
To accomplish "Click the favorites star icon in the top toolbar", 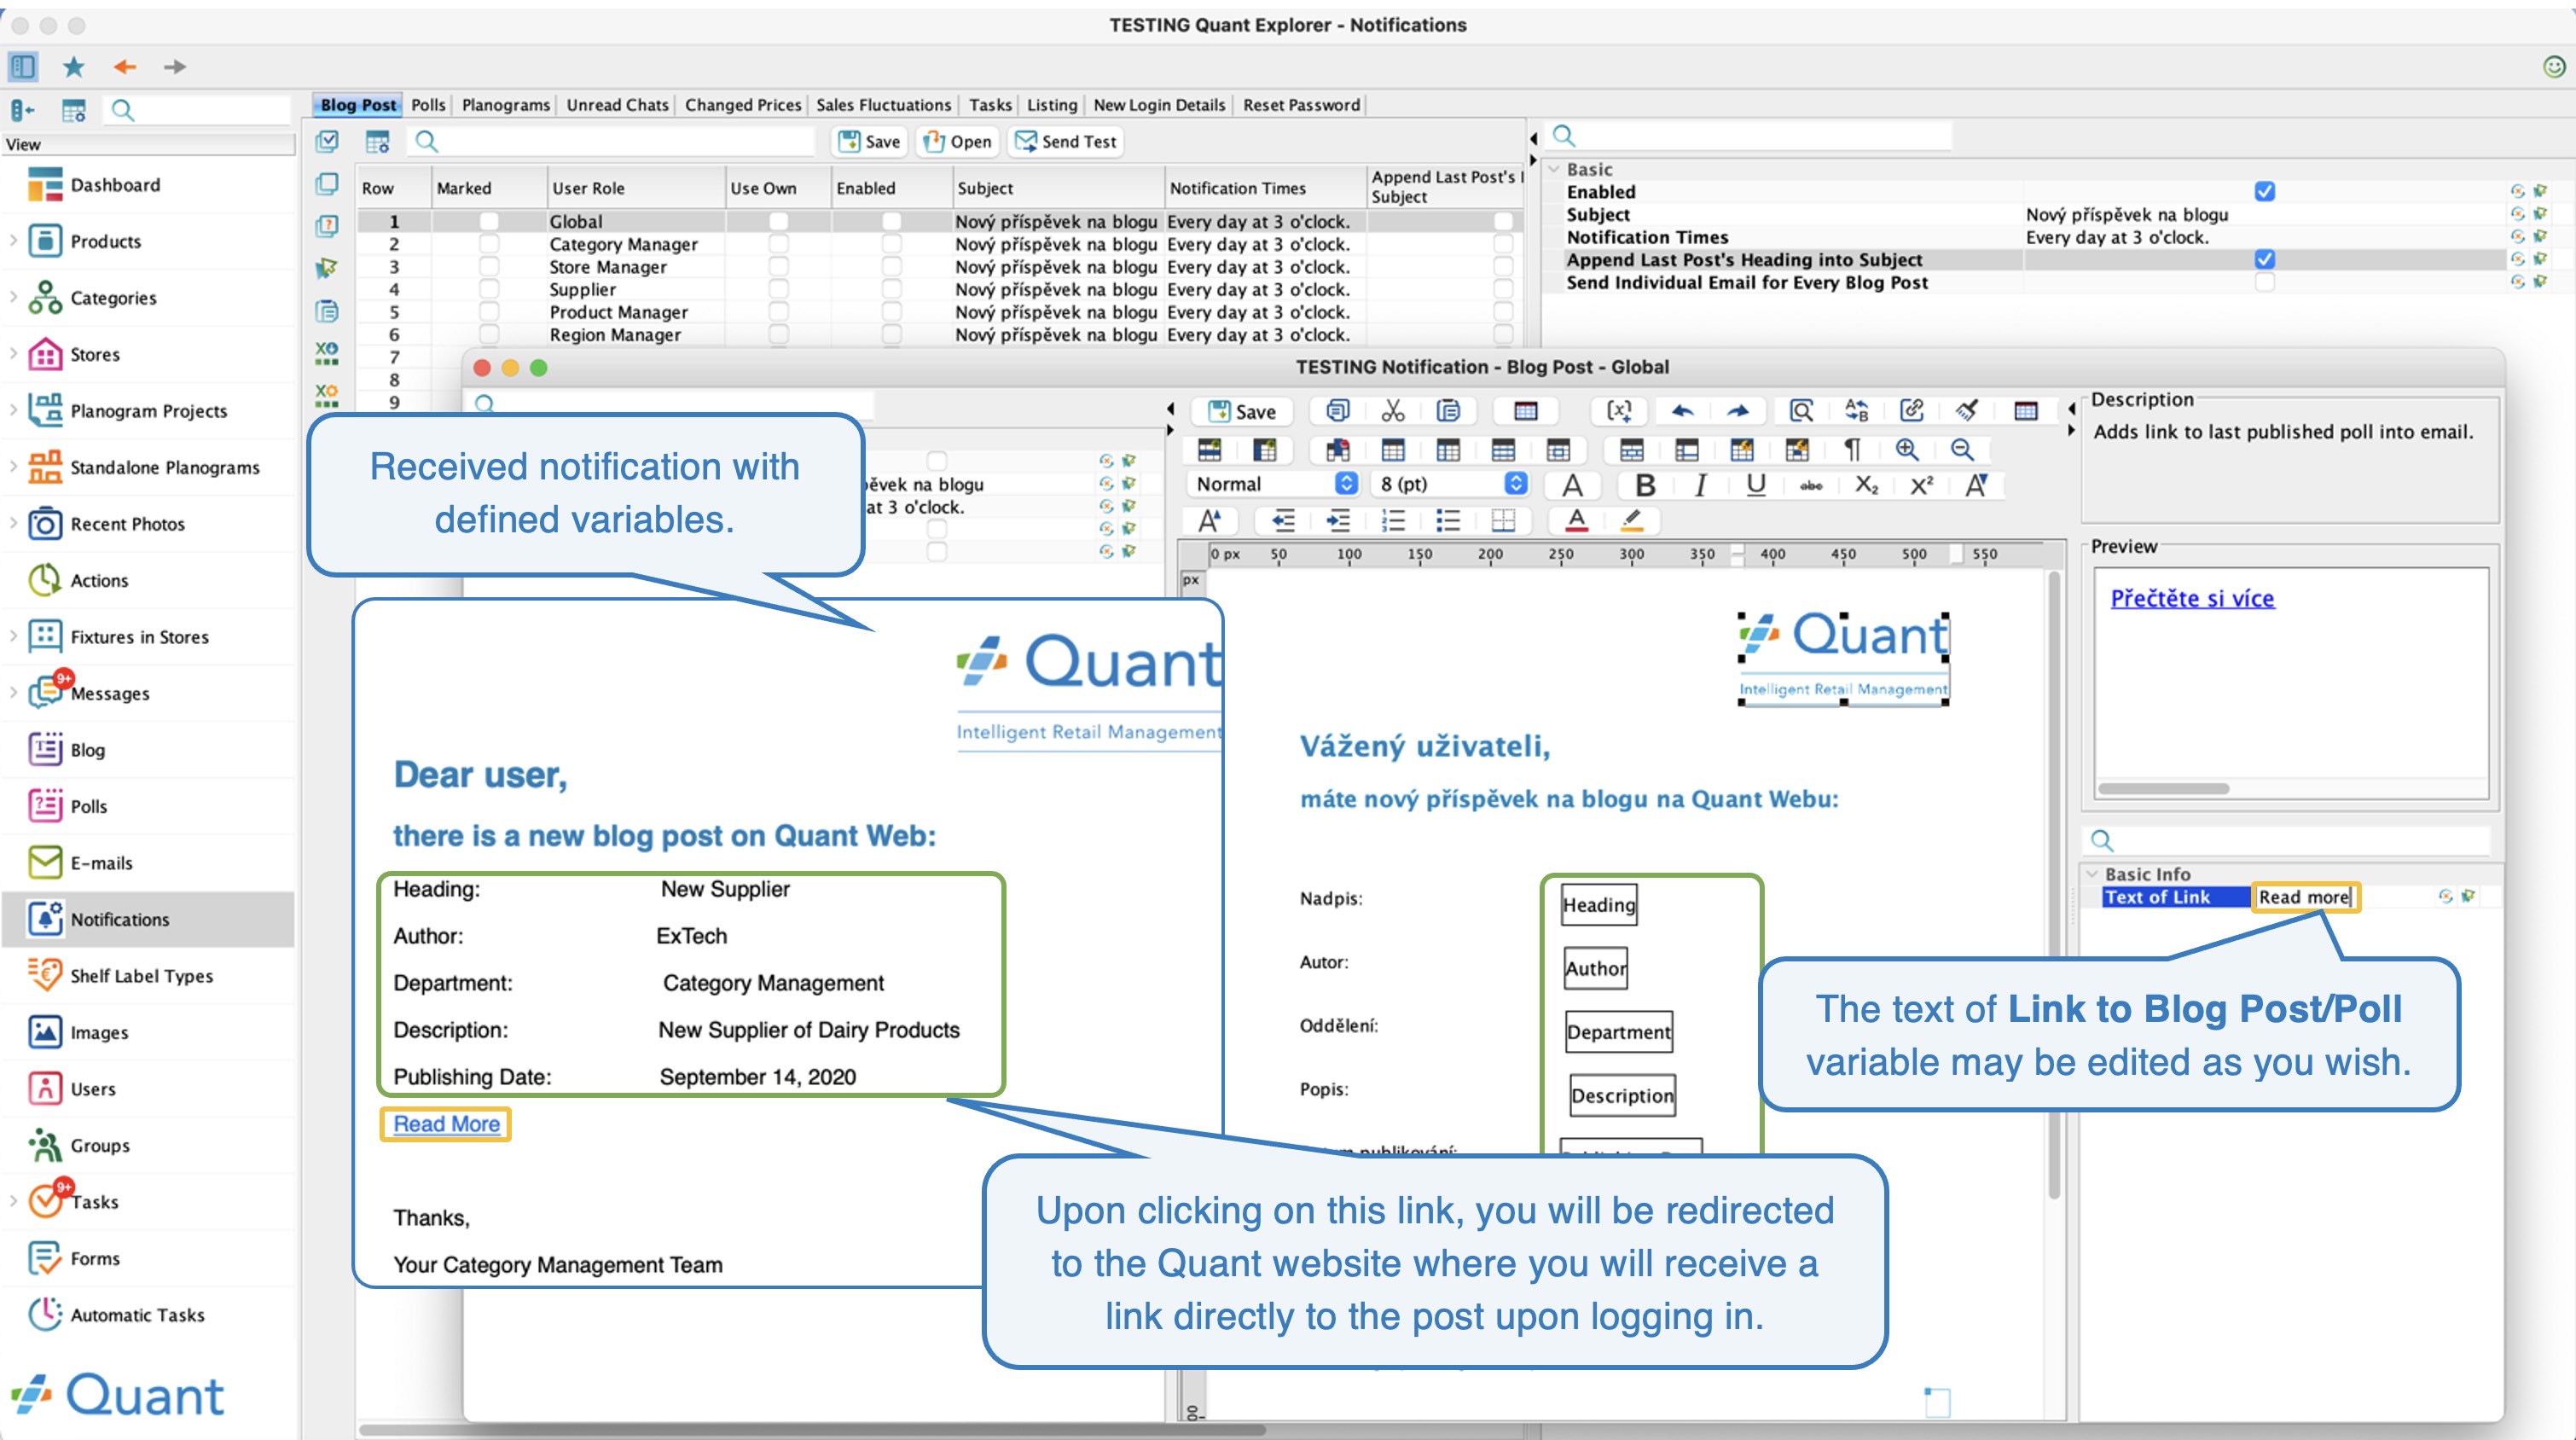I will pyautogui.click(x=74, y=67).
